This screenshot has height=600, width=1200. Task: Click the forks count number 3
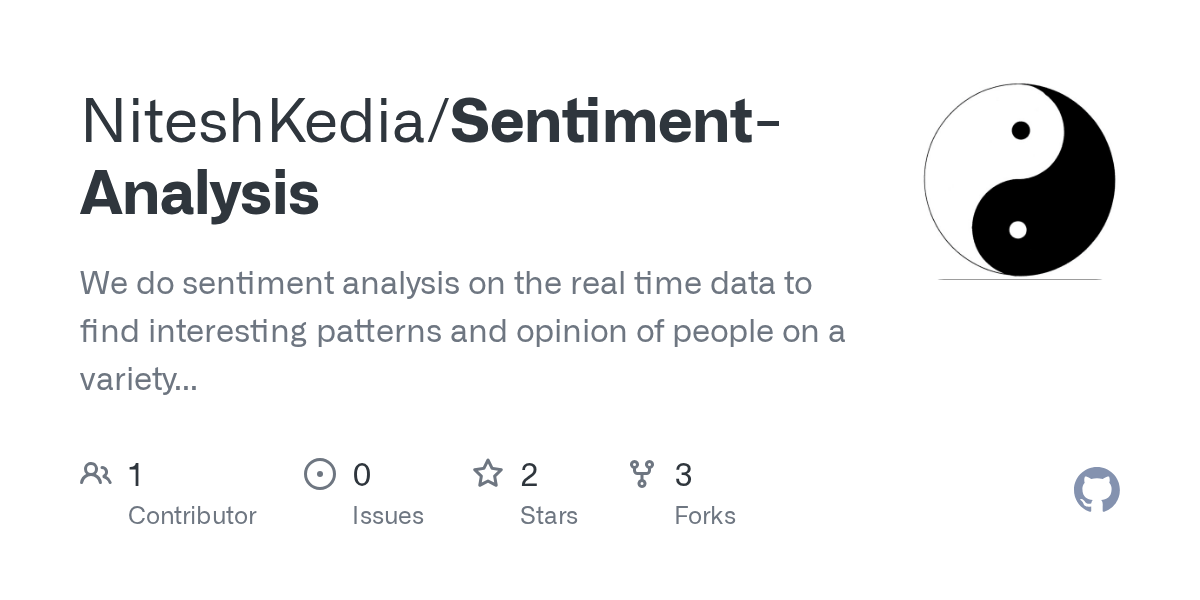pos(684,474)
